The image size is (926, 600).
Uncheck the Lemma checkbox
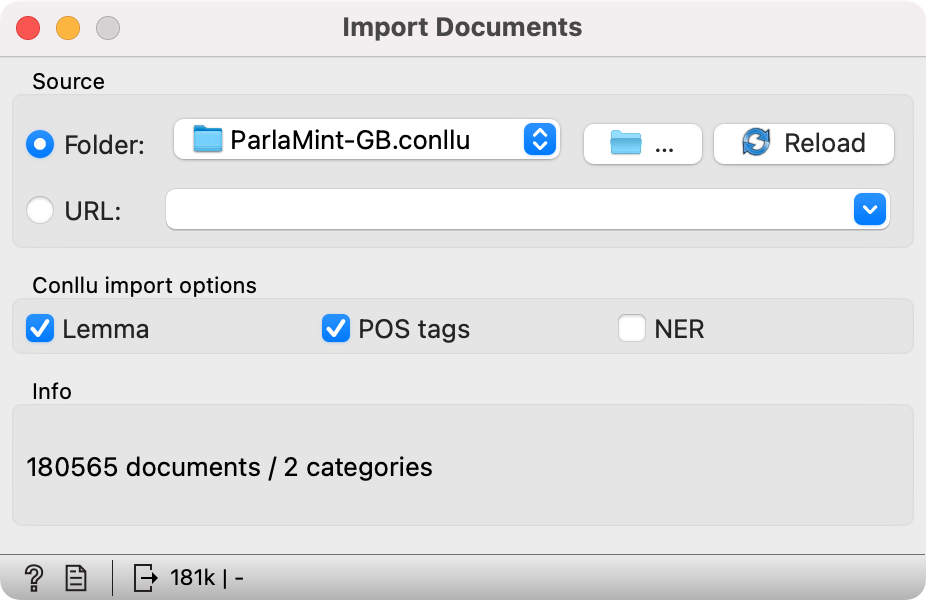40,329
